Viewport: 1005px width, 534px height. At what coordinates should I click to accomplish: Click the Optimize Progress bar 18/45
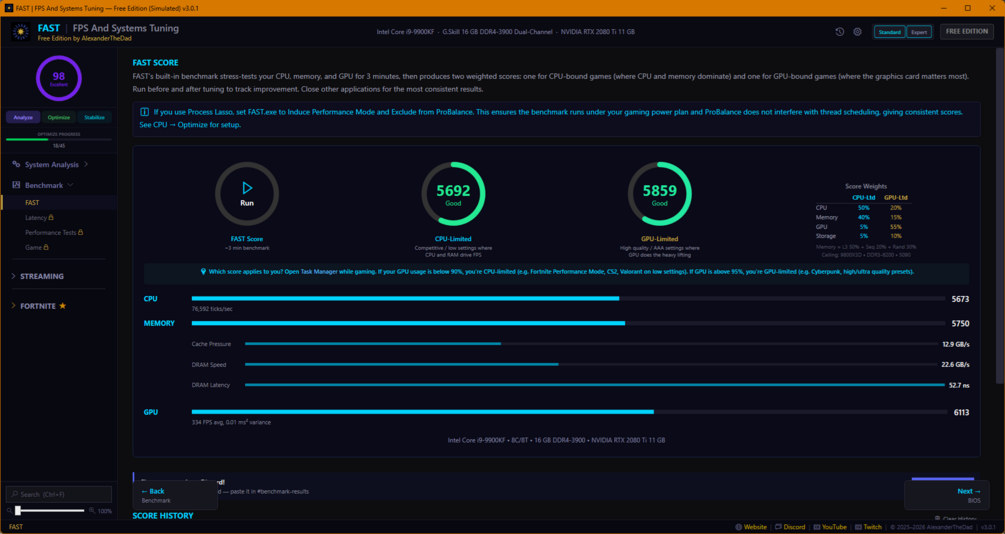[59, 139]
